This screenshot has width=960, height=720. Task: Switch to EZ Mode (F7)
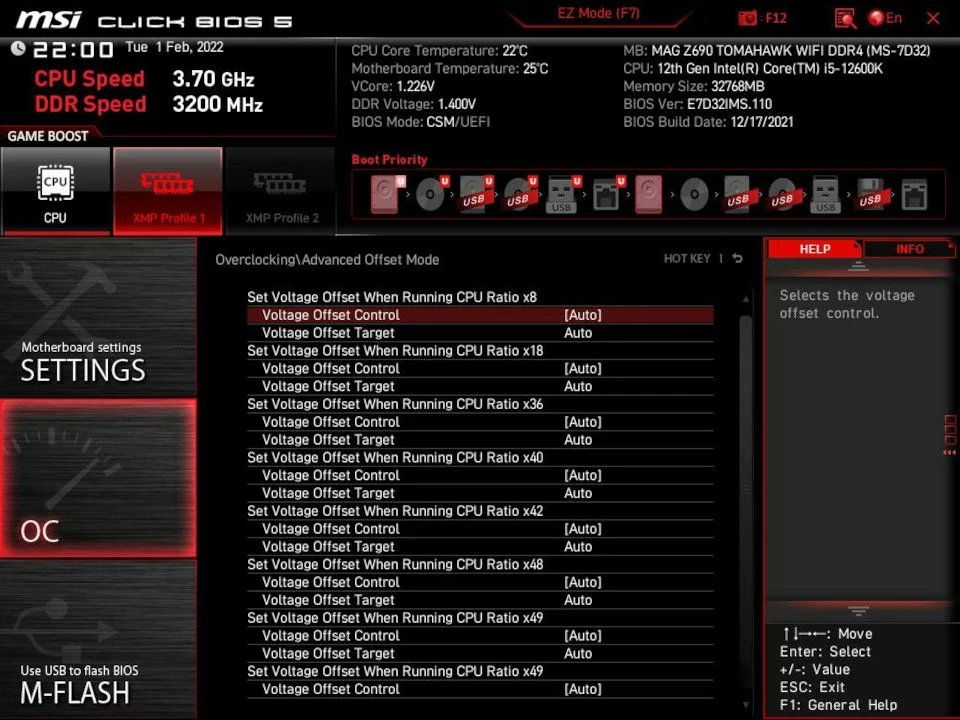[598, 13]
